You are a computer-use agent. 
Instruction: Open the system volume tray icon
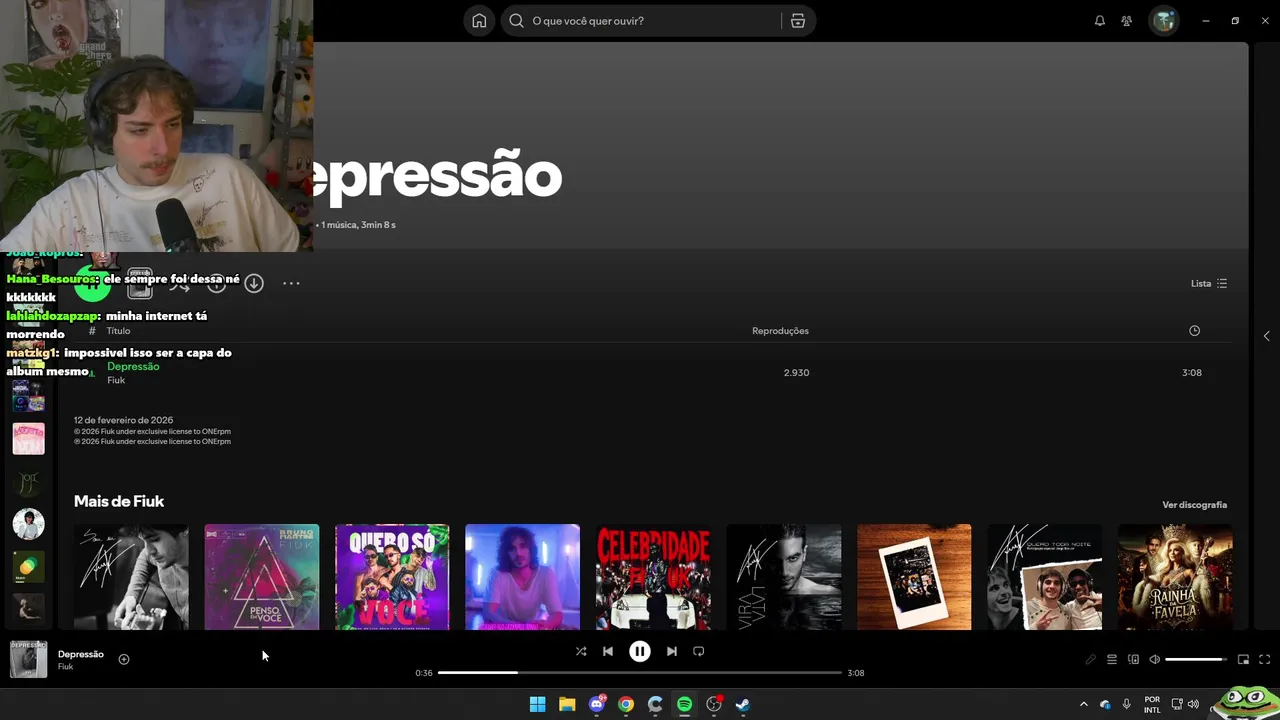1193,704
